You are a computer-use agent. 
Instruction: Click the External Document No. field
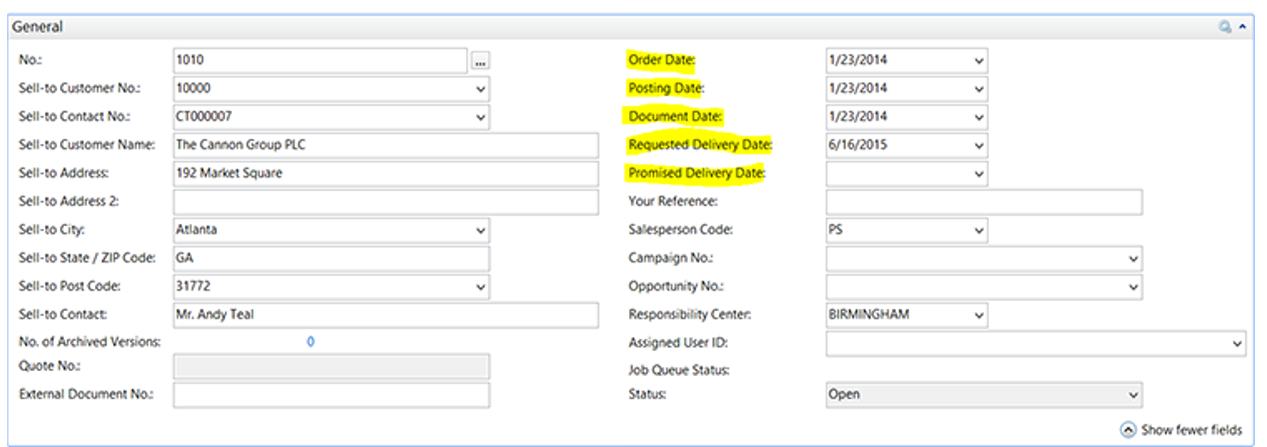[x=331, y=395]
